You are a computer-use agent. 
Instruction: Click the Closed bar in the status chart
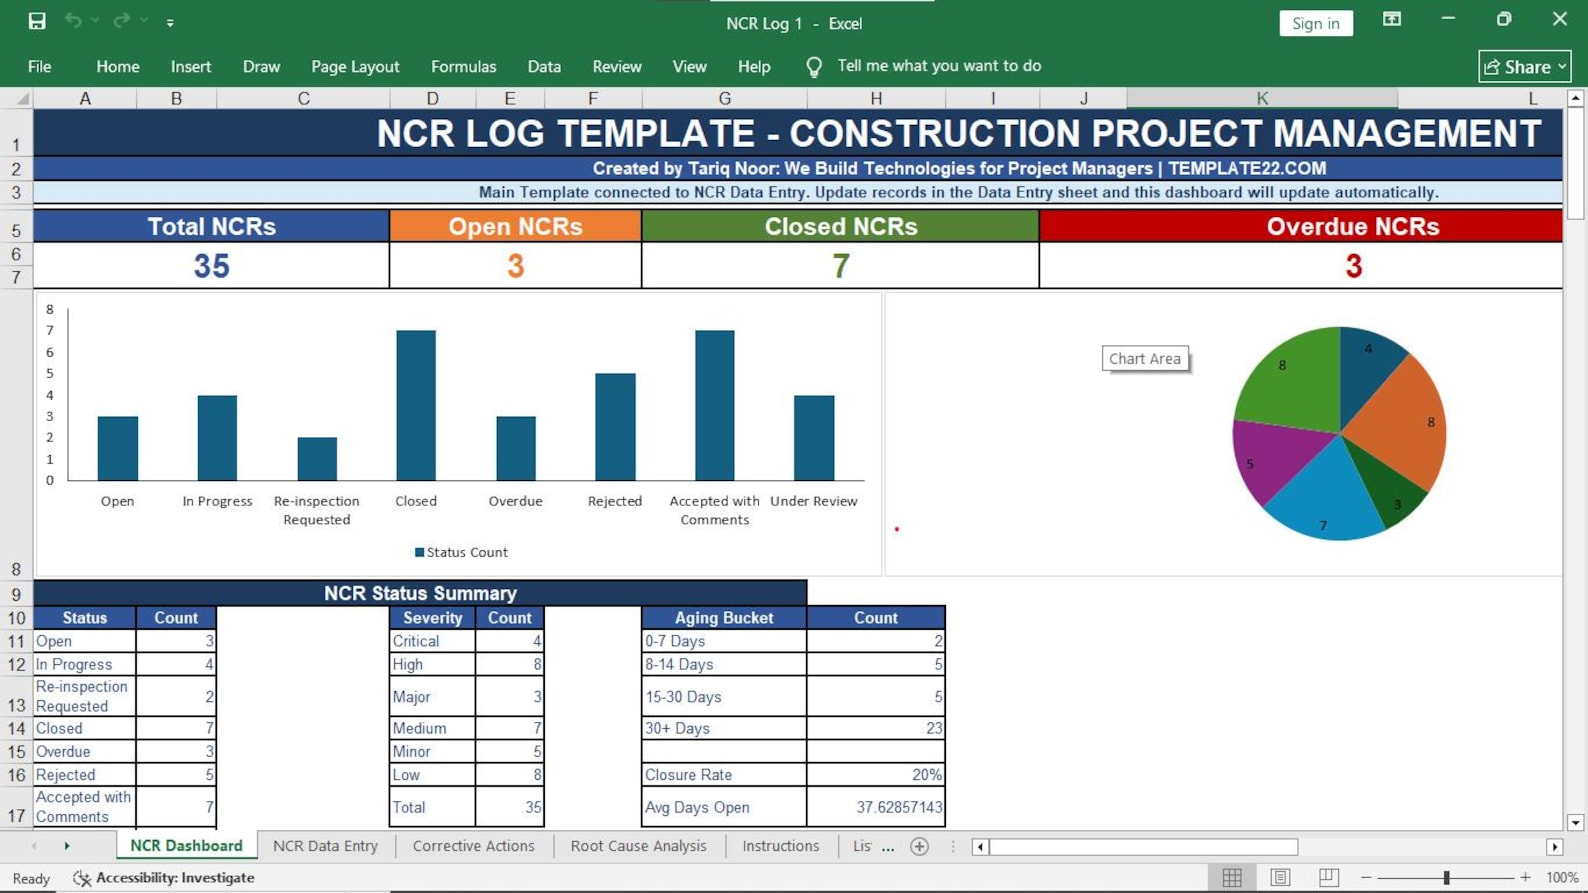416,405
